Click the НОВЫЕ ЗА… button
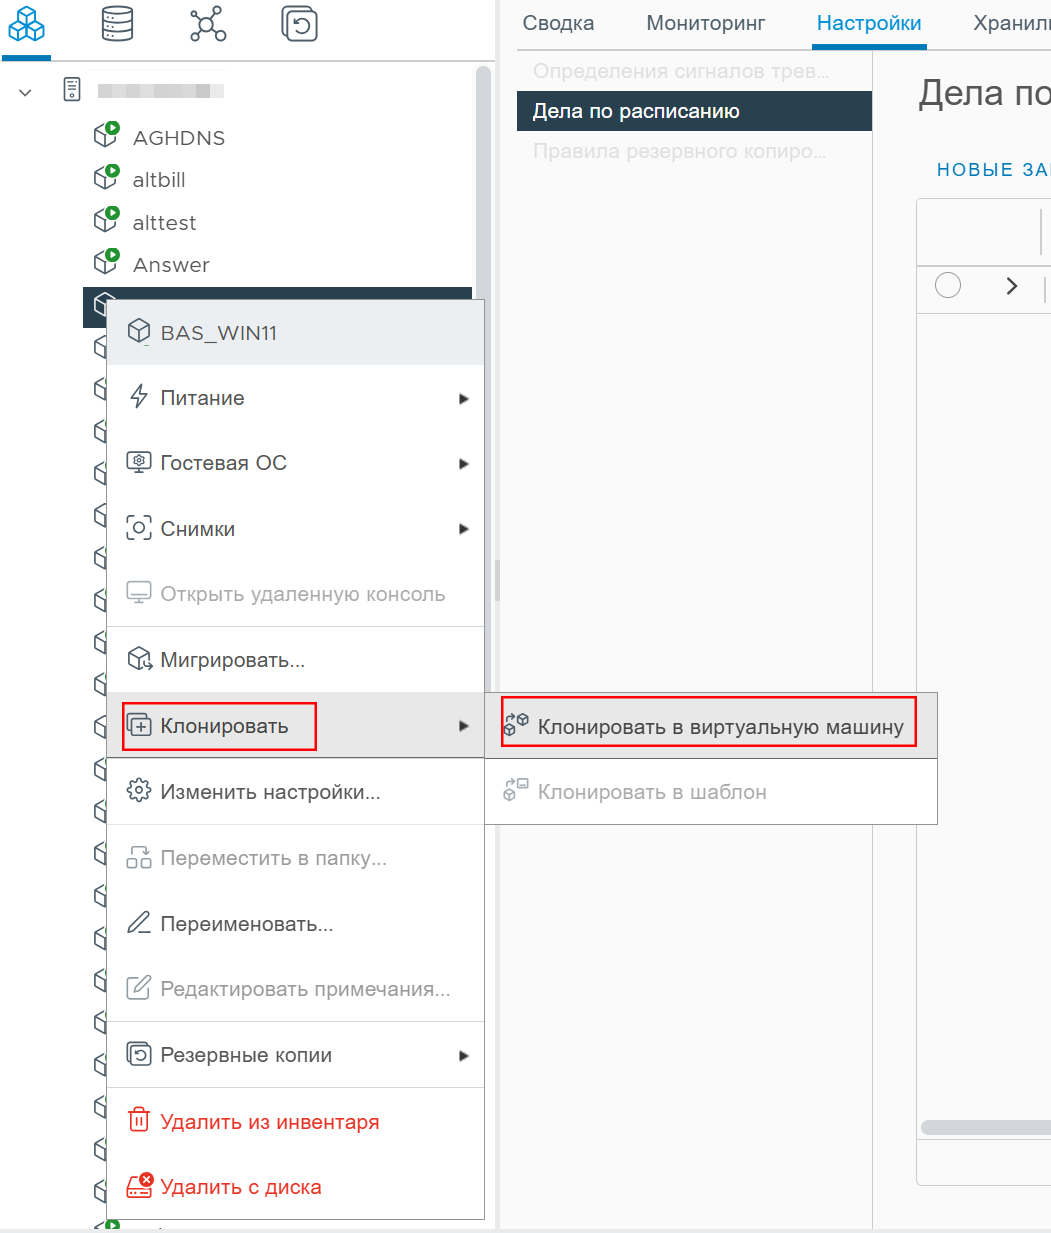The image size is (1051, 1233). coord(993,170)
